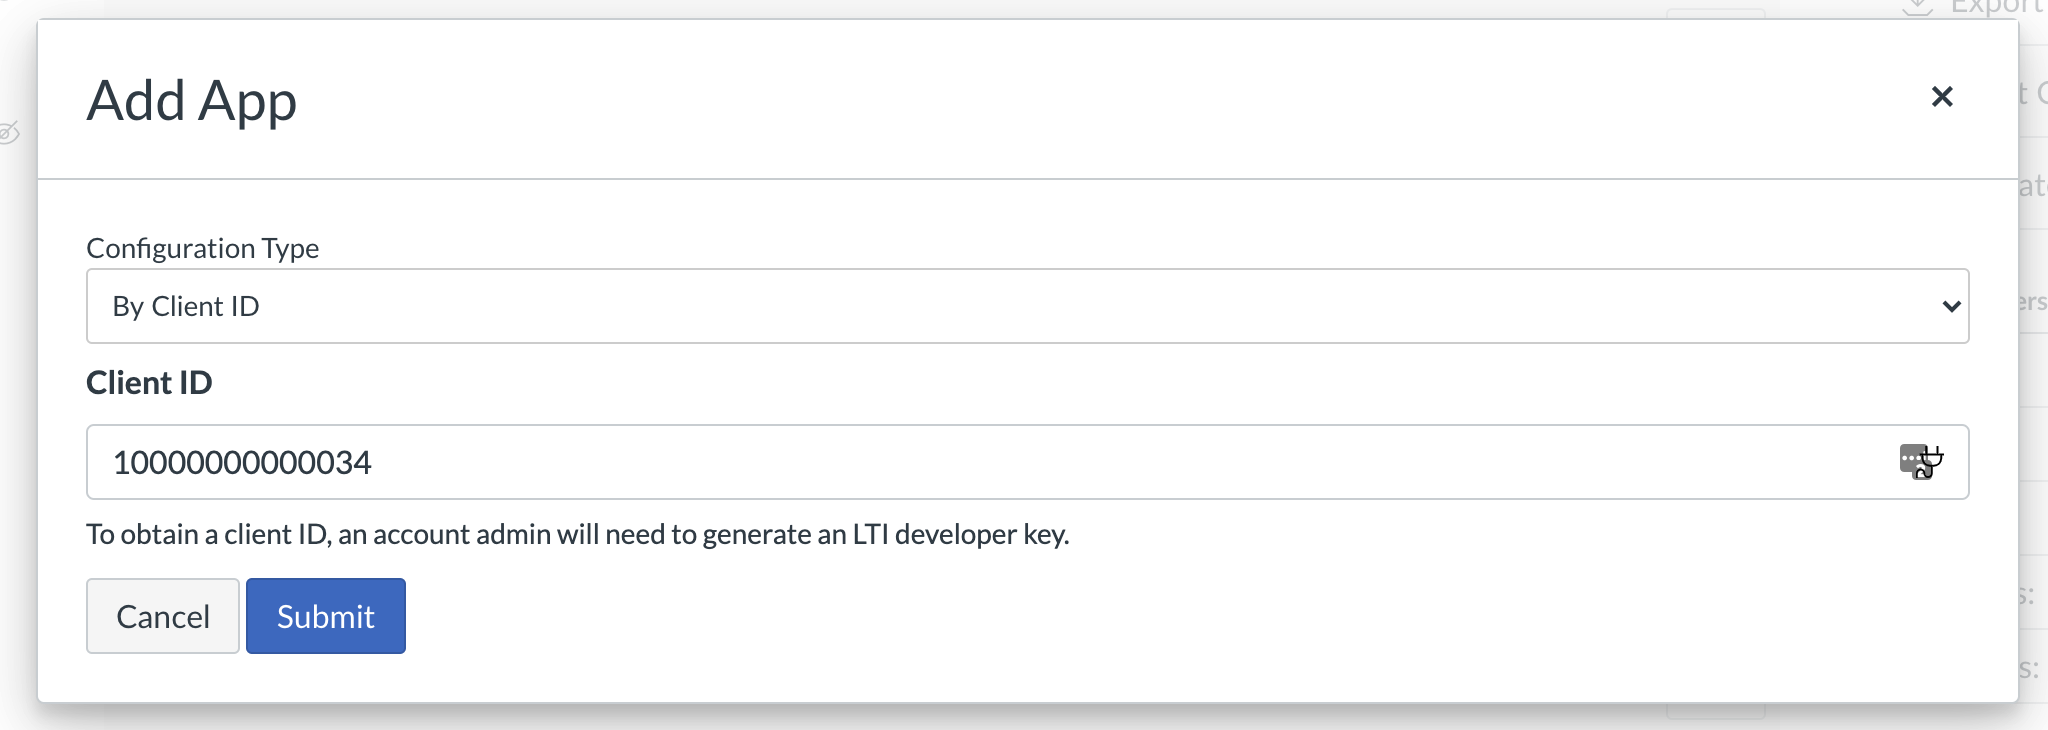Image resolution: width=2048 pixels, height=730 pixels.
Task: Click the "Add App" dialog heading
Action: pyautogui.click(x=192, y=101)
